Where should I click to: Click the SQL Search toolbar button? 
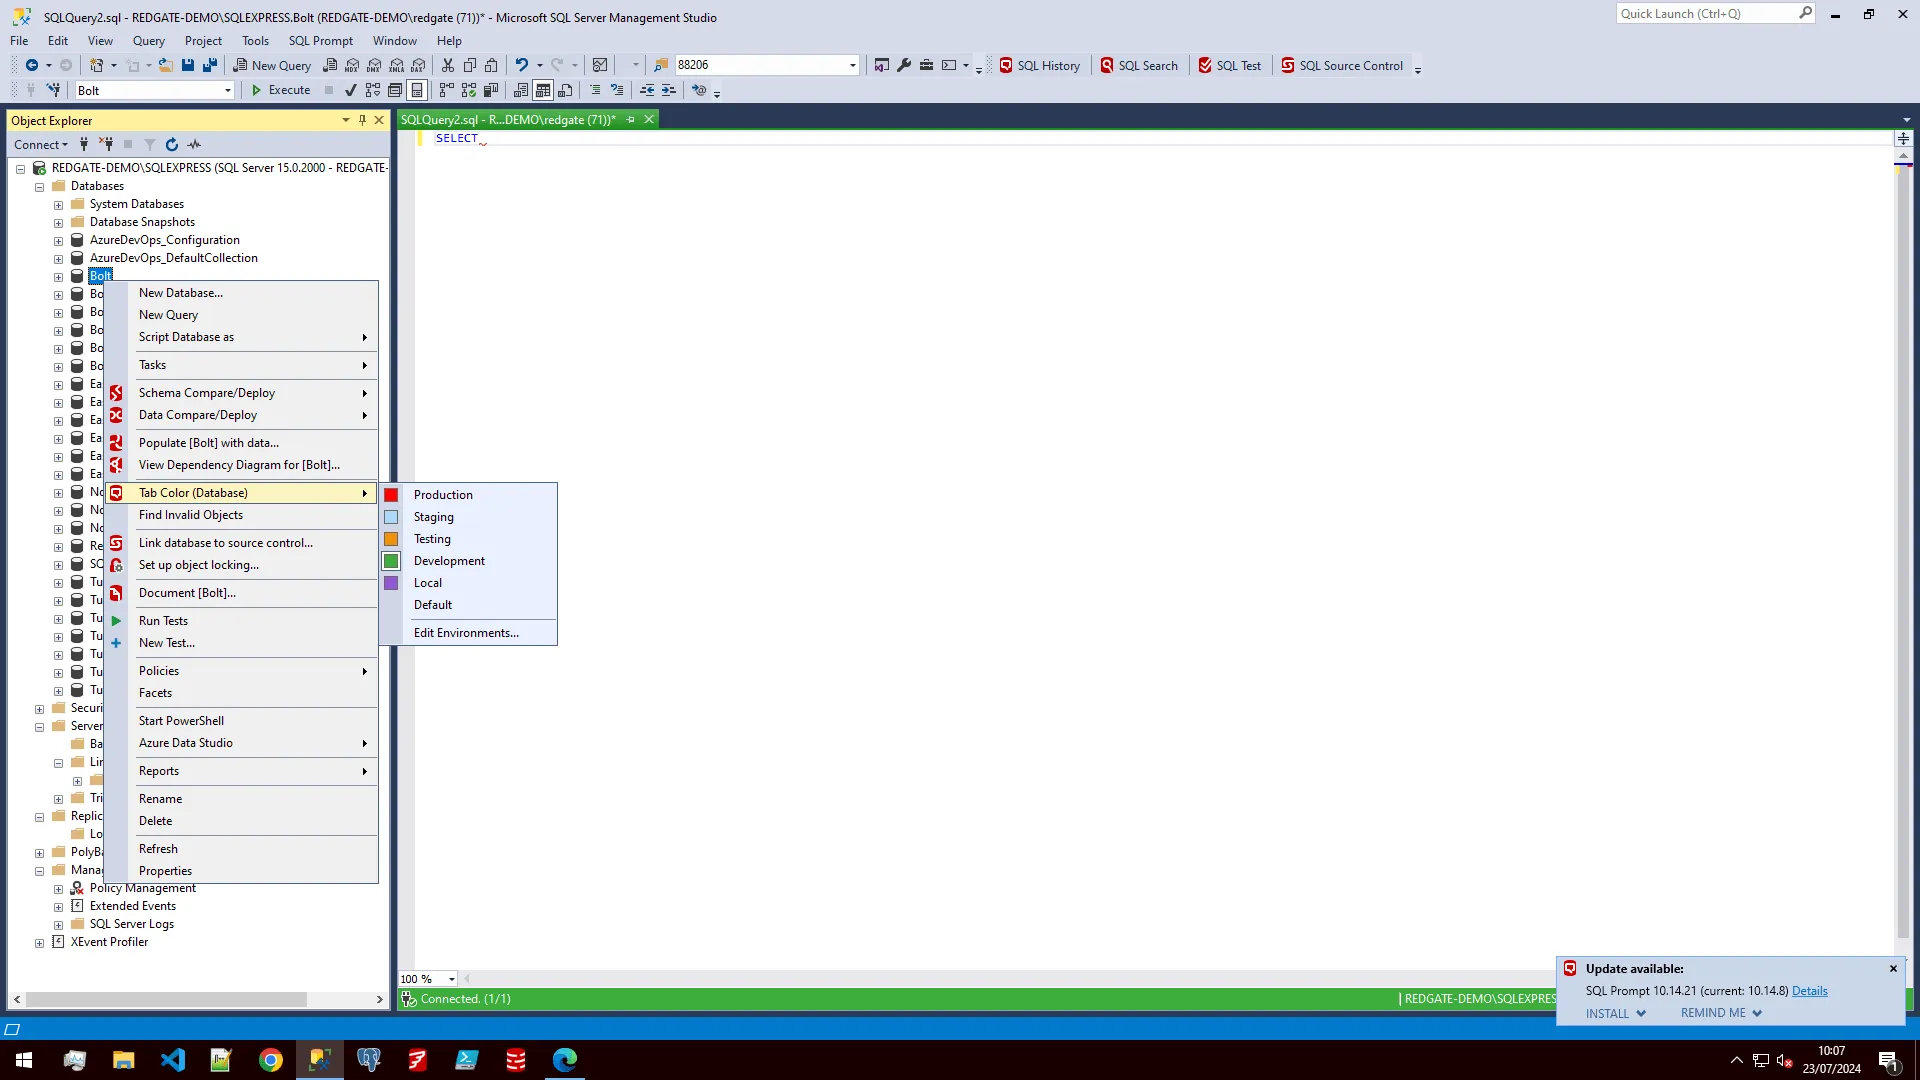tap(1139, 66)
